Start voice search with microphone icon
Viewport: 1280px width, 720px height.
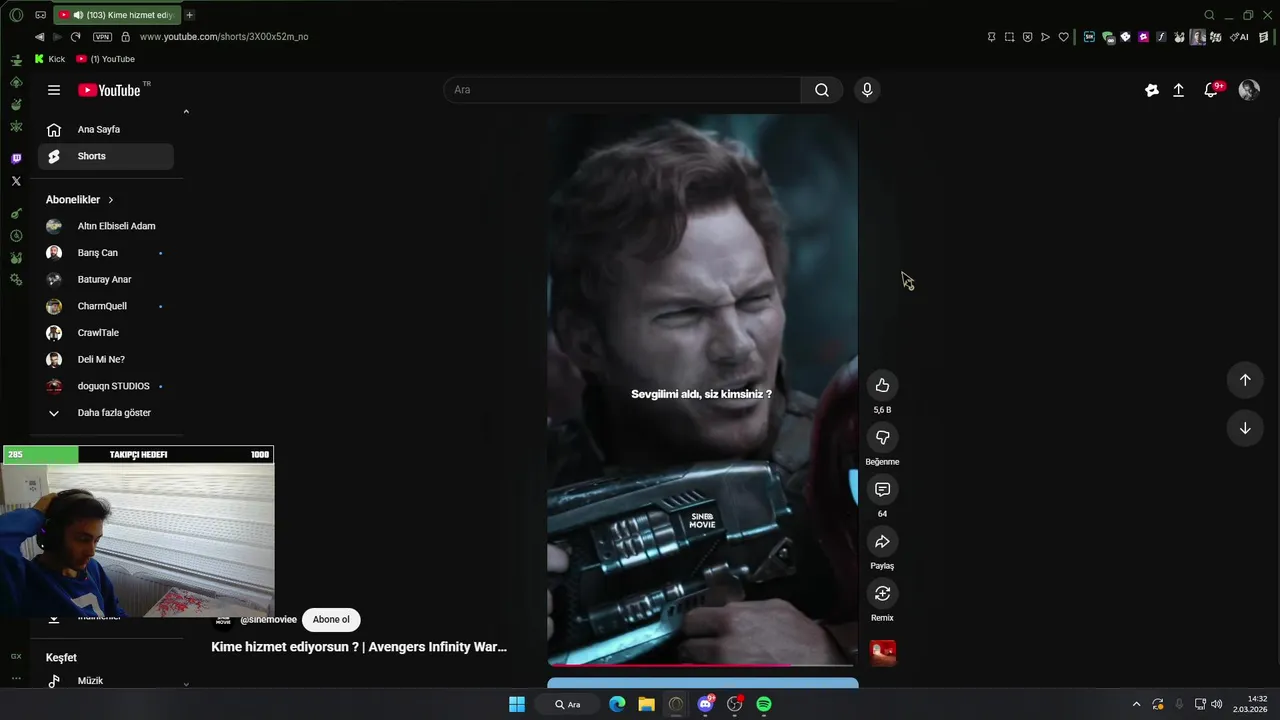coord(867,90)
